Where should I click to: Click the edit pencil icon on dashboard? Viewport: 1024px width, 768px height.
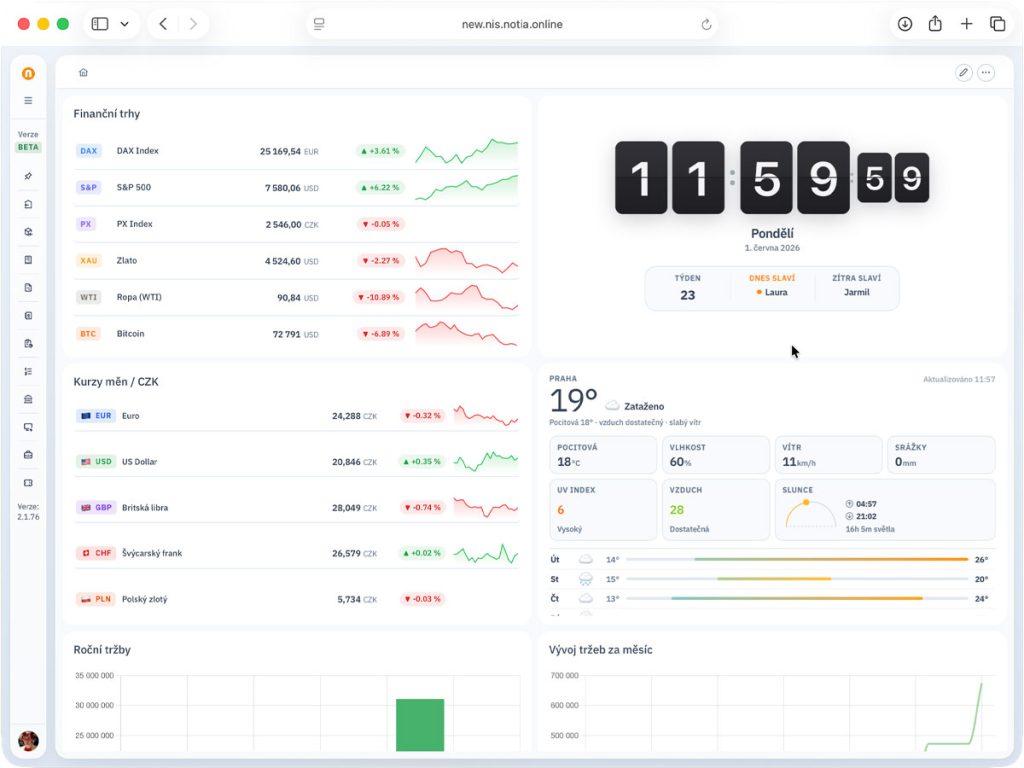pyautogui.click(x=963, y=72)
